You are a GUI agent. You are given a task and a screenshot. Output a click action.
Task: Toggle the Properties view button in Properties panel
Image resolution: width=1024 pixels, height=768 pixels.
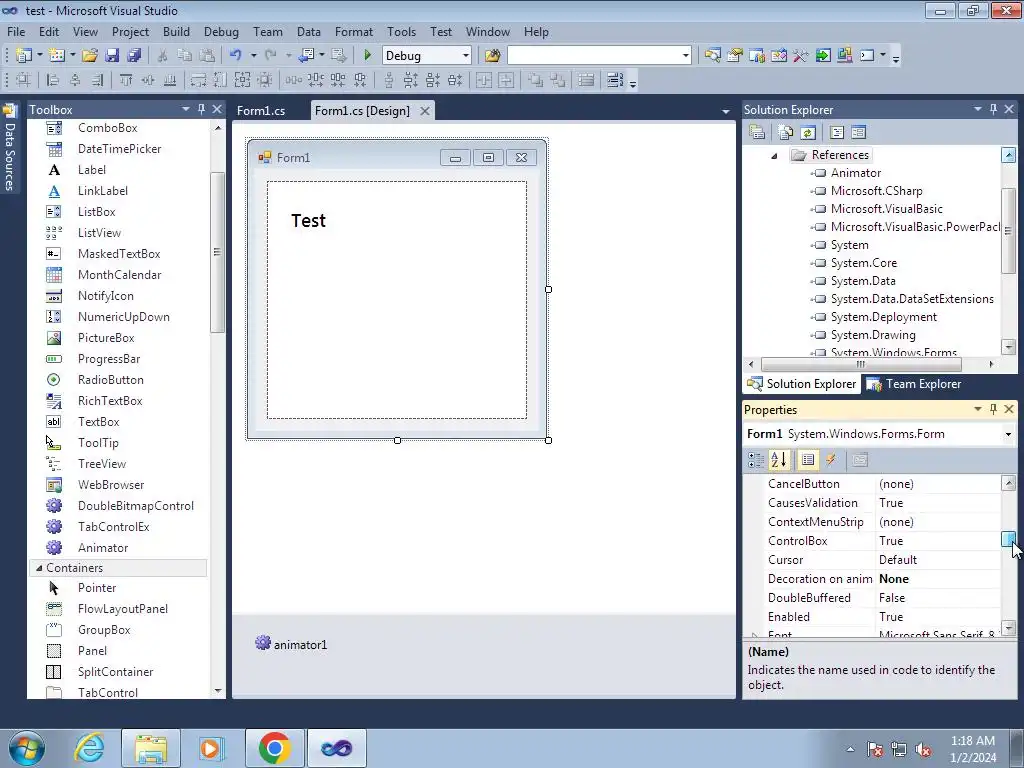pyautogui.click(x=808, y=460)
